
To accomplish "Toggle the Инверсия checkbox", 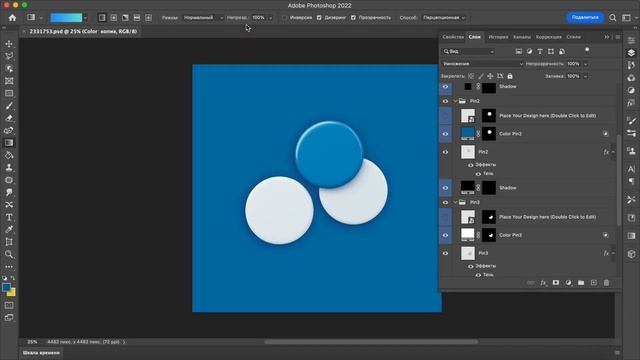I will tap(284, 18).
